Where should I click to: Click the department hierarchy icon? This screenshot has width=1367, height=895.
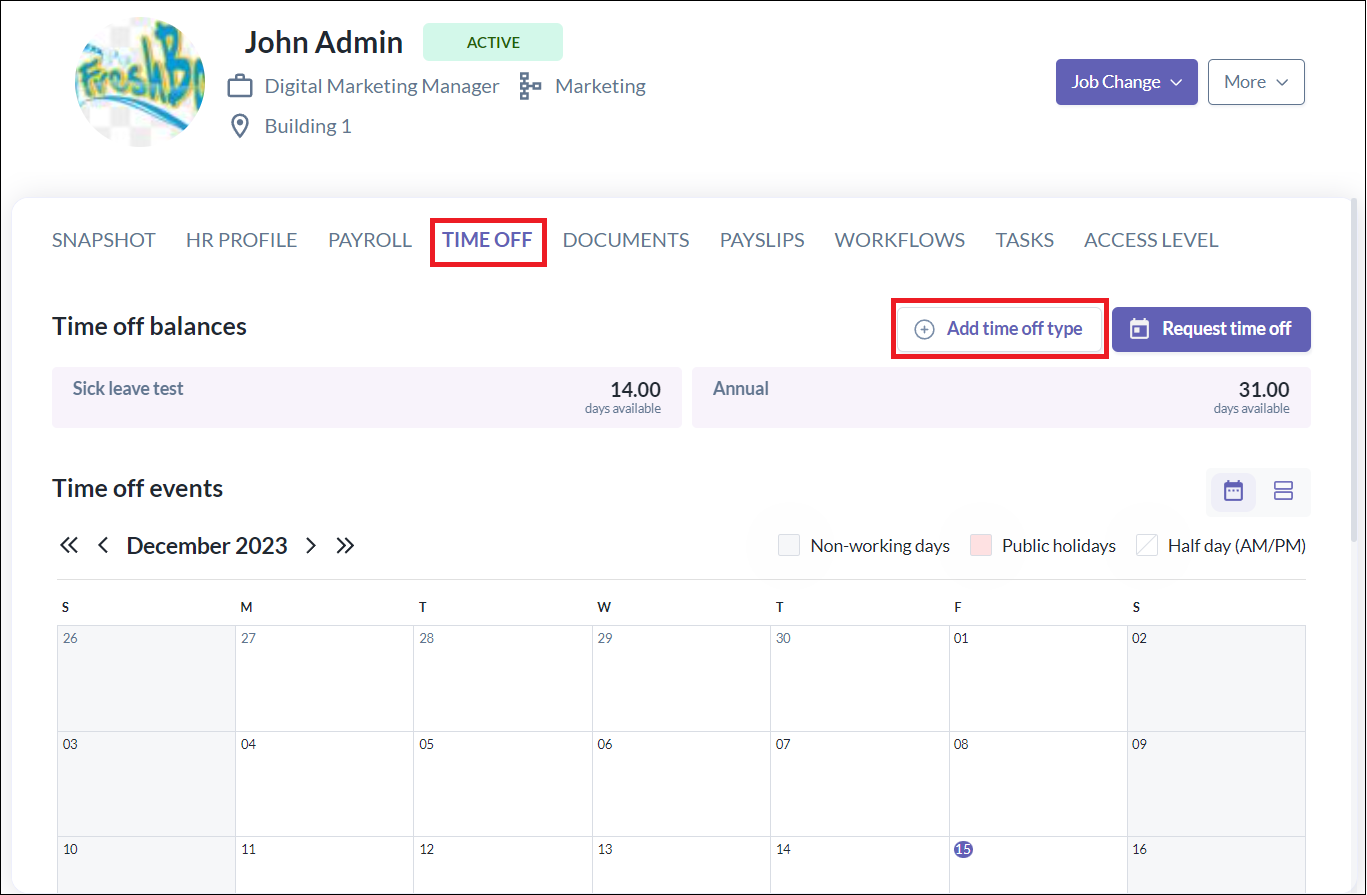pyautogui.click(x=530, y=86)
